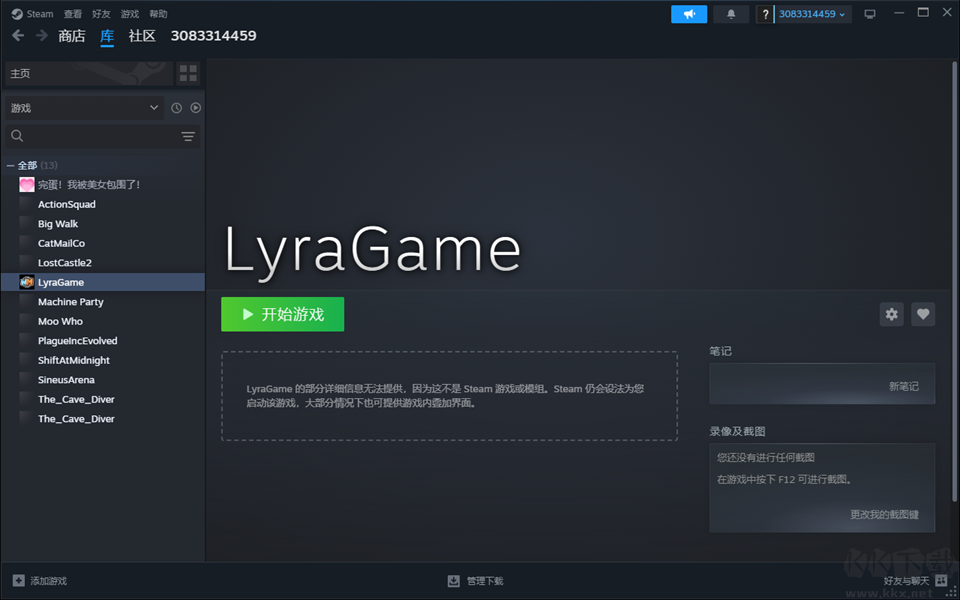The height and width of the screenshot is (600, 960).
Task: Open the 帮助 menu
Action: pos(158,13)
